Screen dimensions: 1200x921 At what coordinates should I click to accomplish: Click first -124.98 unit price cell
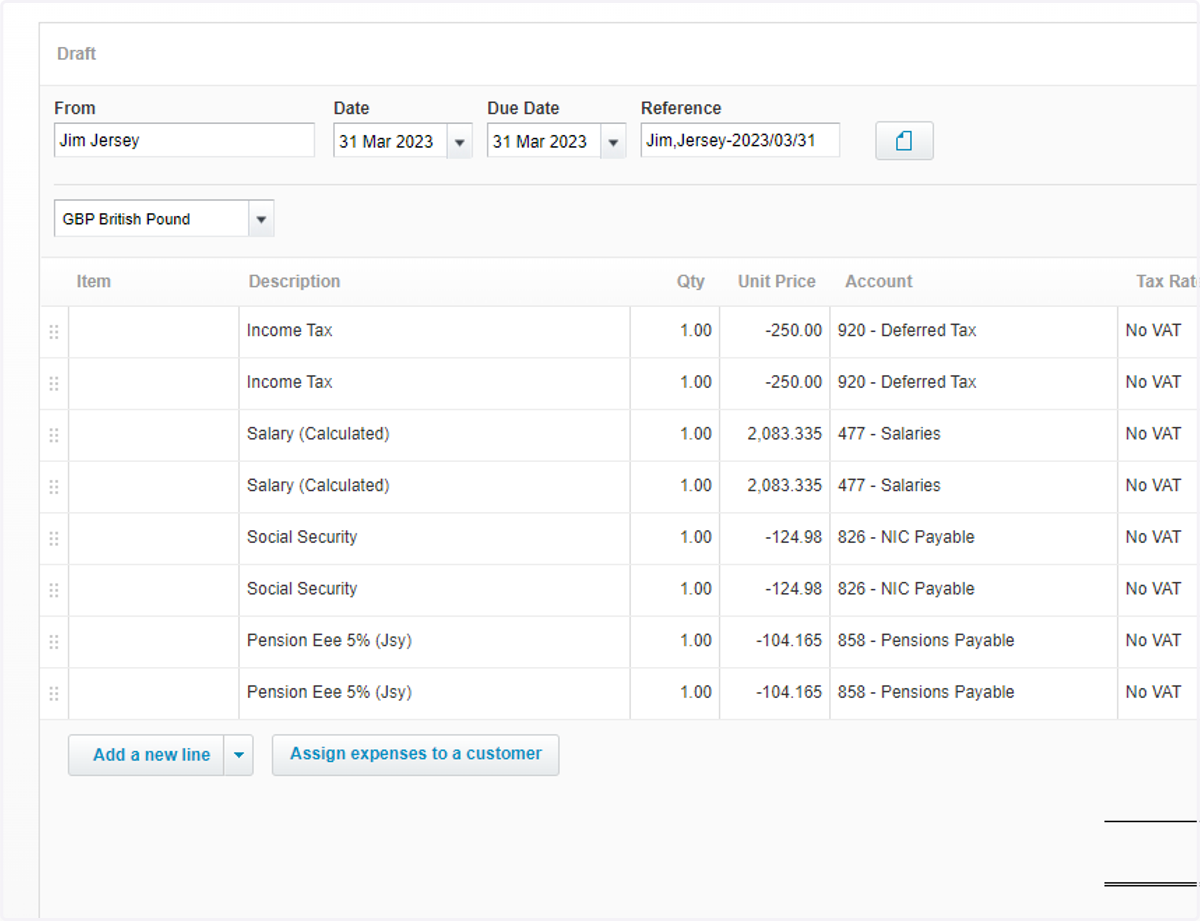[774, 538]
